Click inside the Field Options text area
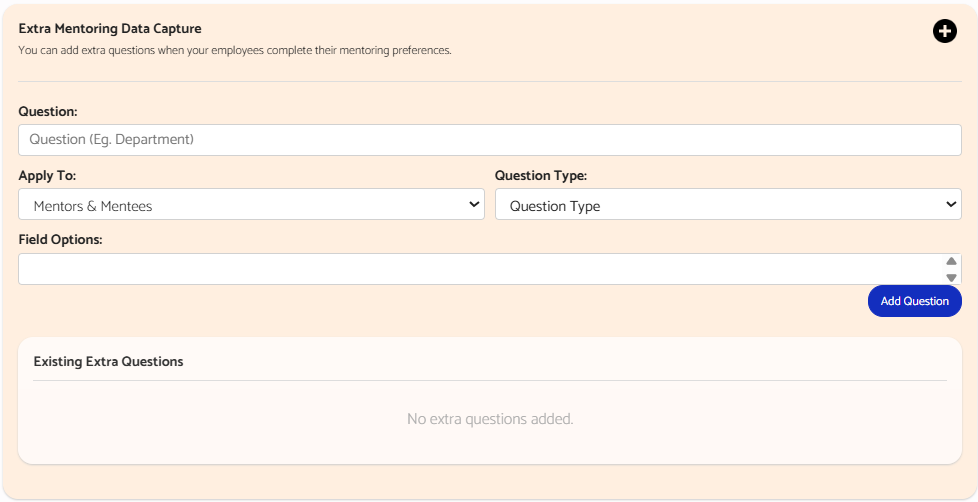 point(481,269)
